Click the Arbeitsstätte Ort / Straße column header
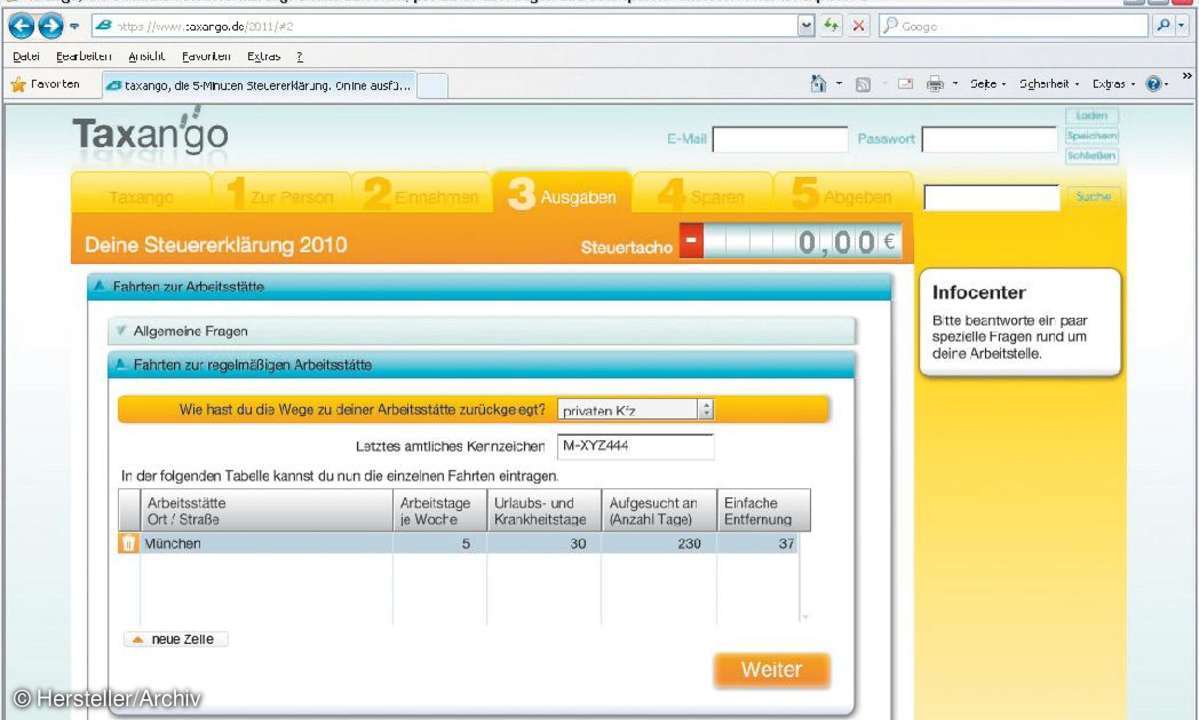1199x720 pixels. tap(266, 511)
